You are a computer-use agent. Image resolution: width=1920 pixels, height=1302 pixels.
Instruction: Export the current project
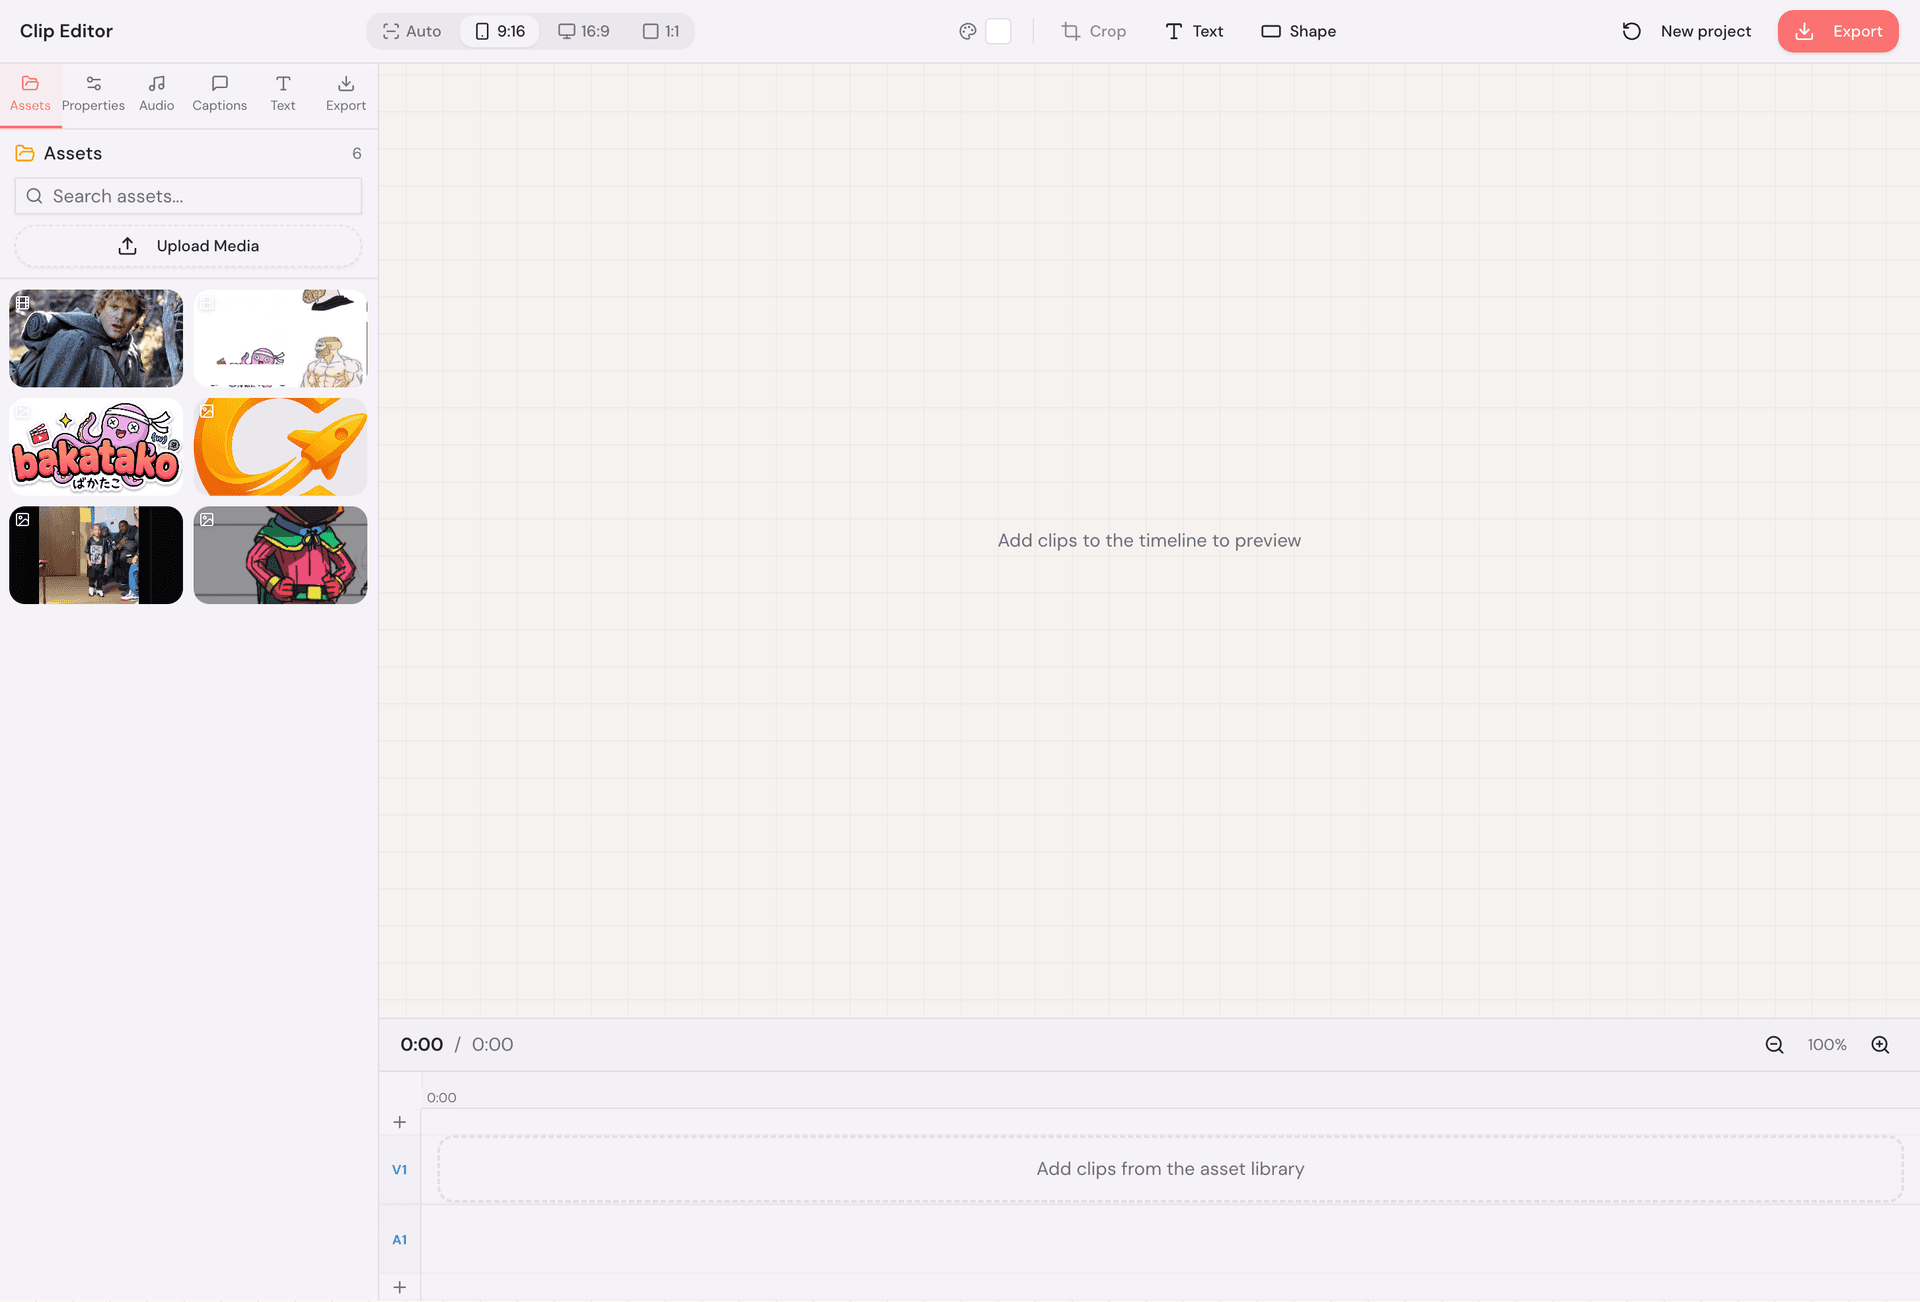pyautogui.click(x=1837, y=31)
